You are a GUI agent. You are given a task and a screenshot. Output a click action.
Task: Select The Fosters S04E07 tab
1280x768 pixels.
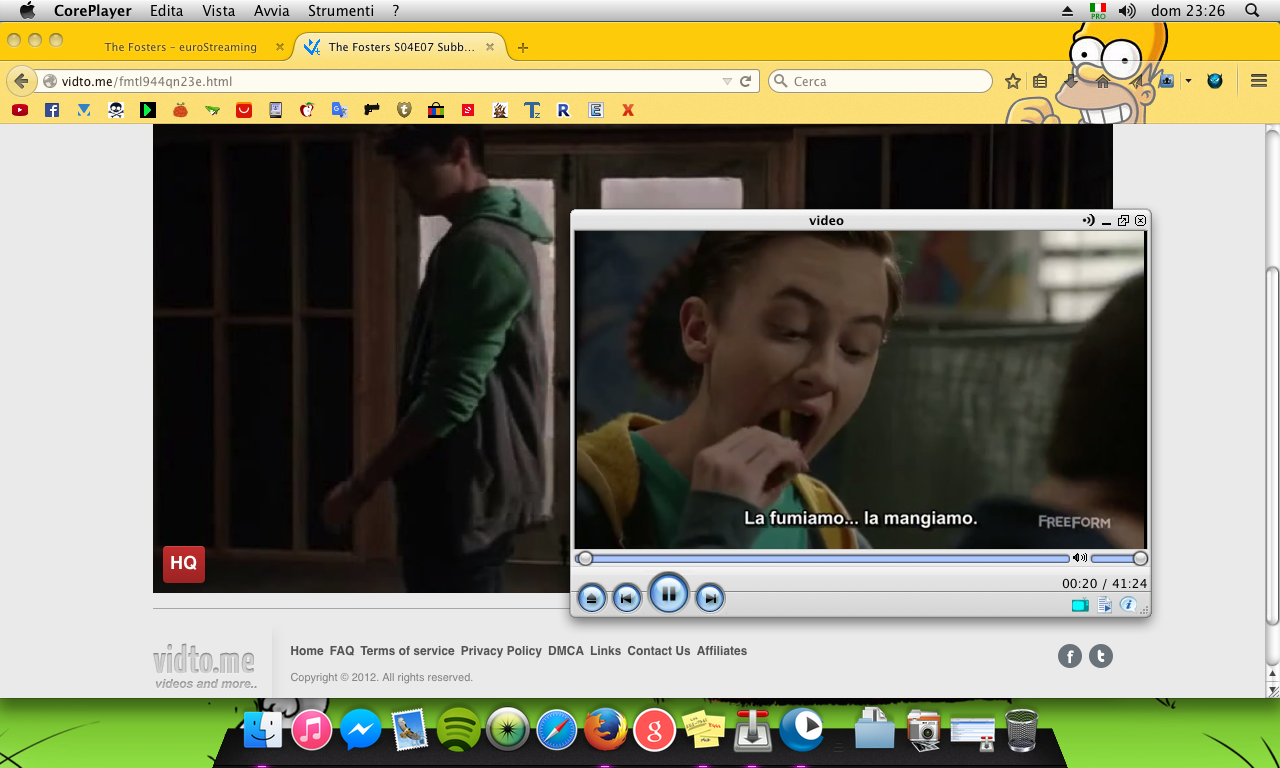401,47
